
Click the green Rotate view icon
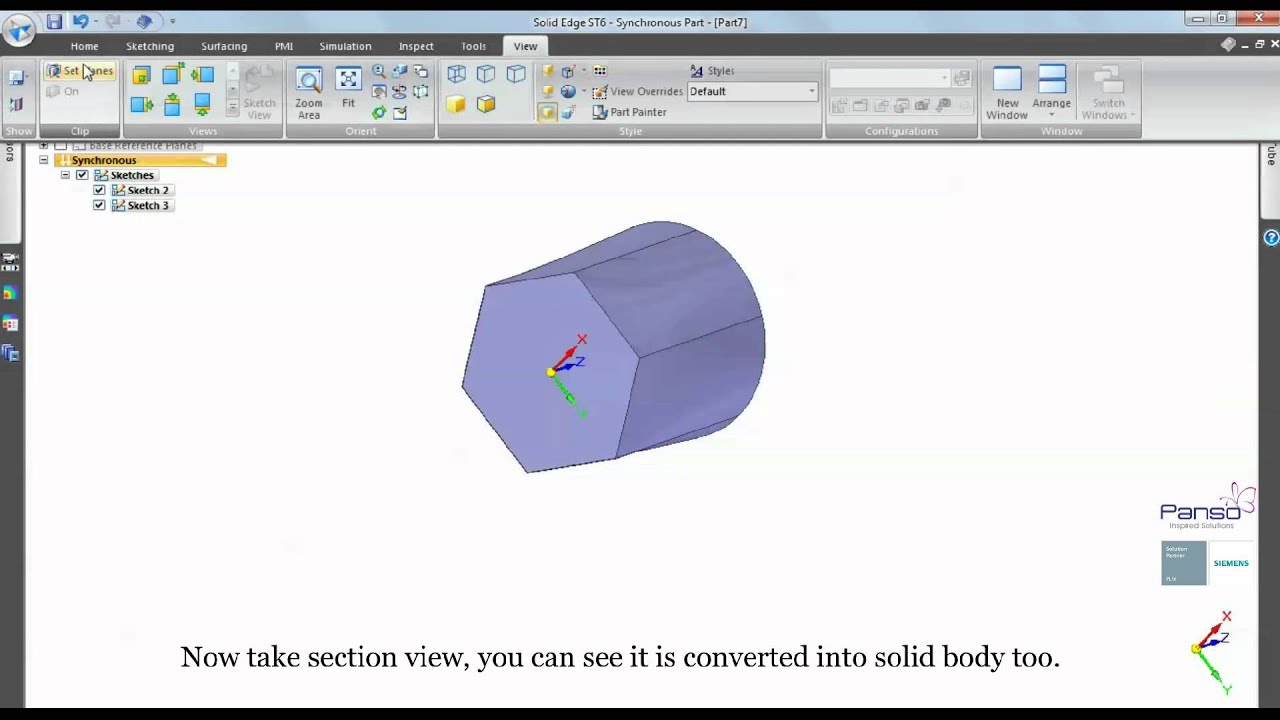pos(379,112)
